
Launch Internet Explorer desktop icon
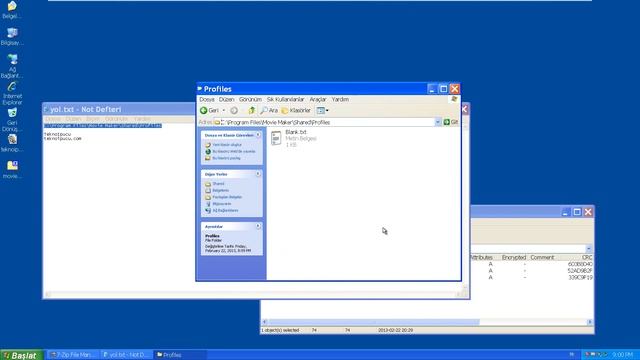tap(12, 93)
